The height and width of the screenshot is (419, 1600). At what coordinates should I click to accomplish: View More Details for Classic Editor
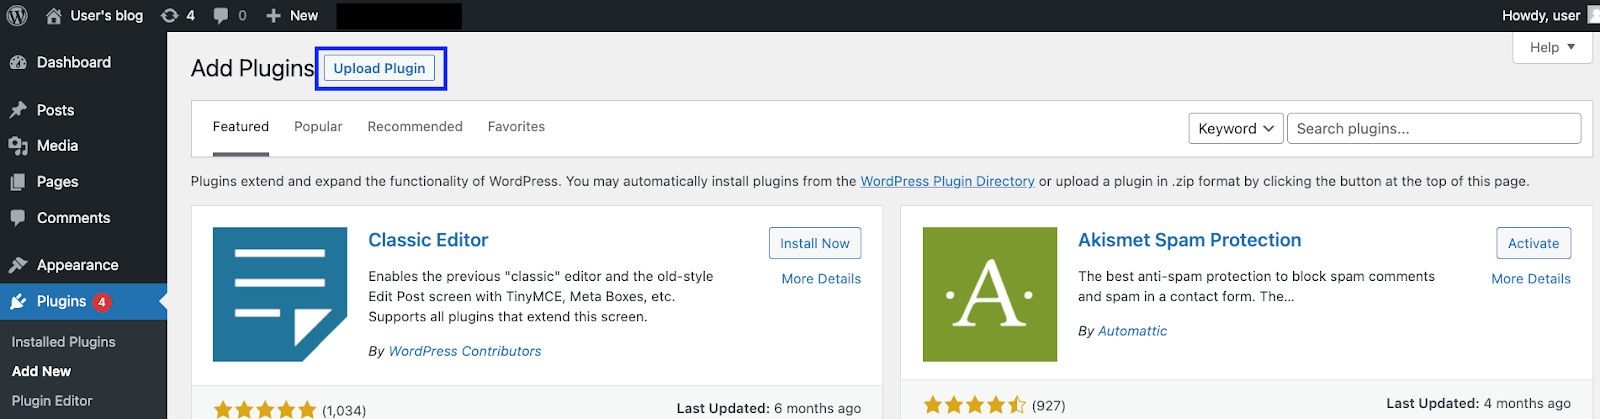coord(821,279)
